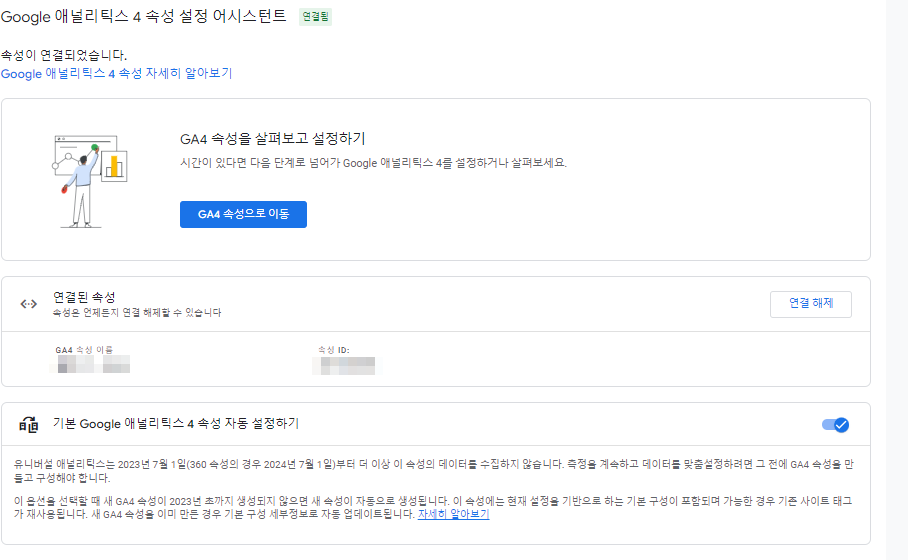The width and height of the screenshot is (908, 560).
Task: Click the 기본 Google 애널리틱스 4 속성 자동 설정하기 title
Action: click(x=175, y=423)
